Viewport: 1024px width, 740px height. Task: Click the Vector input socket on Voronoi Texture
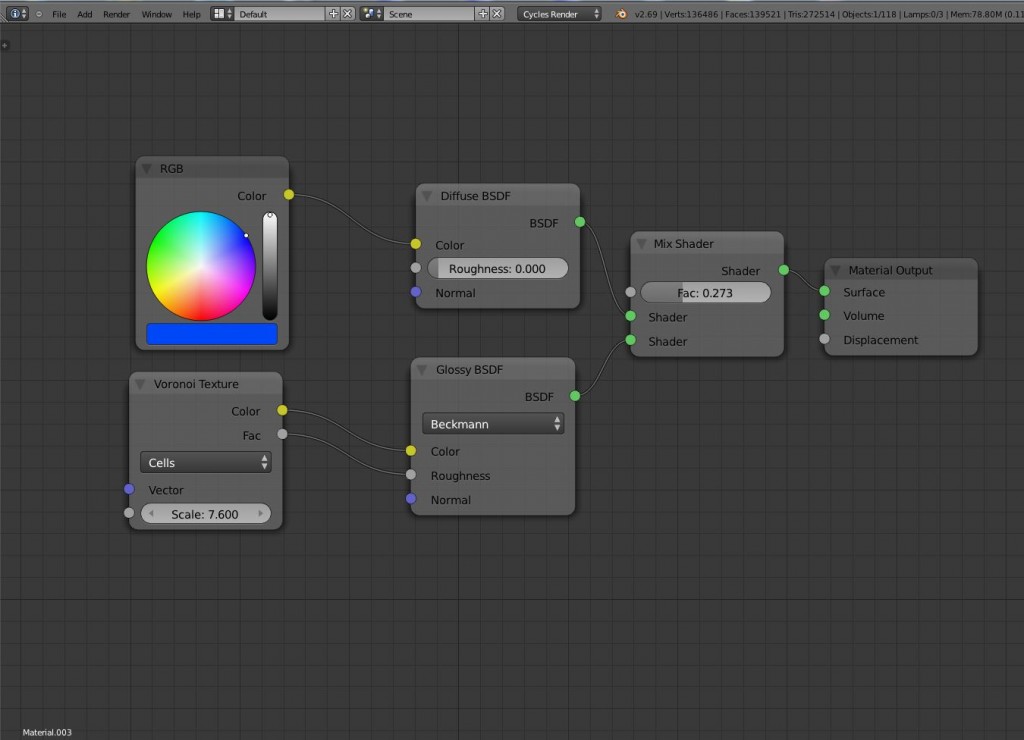click(128, 490)
